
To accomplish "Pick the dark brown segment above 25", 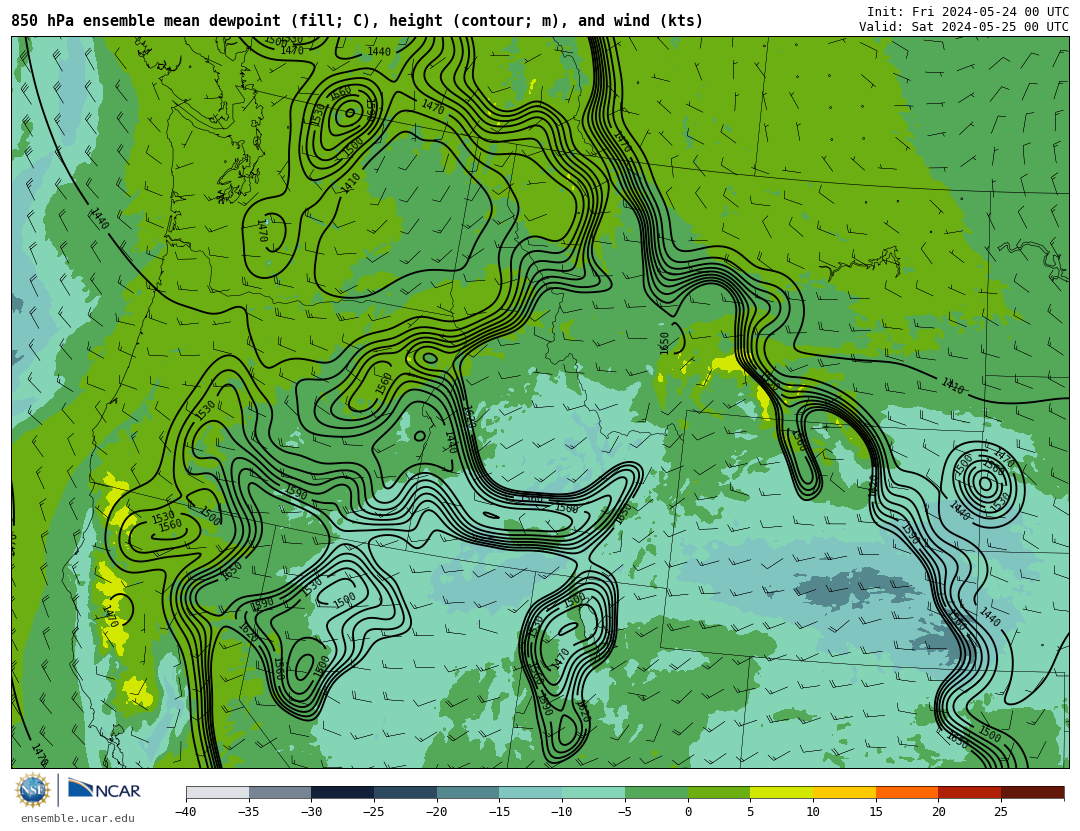I will coord(1032,792).
